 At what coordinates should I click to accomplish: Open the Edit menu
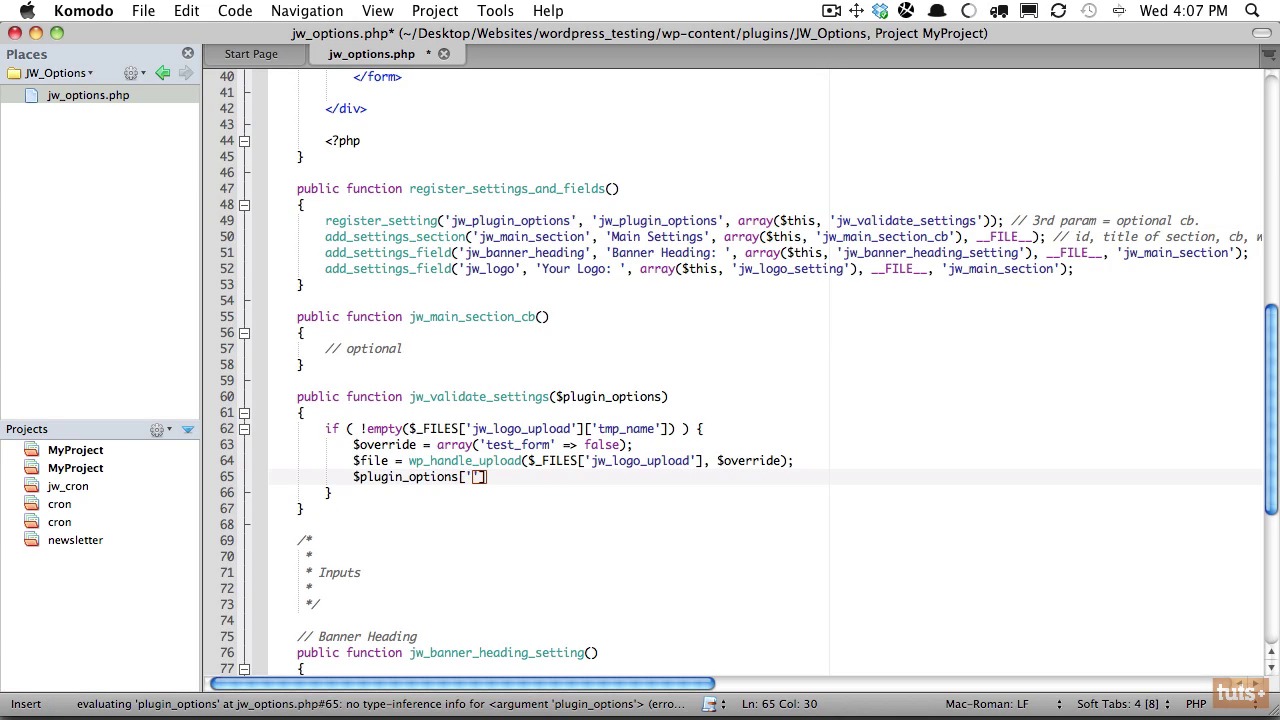click(186, 11)
